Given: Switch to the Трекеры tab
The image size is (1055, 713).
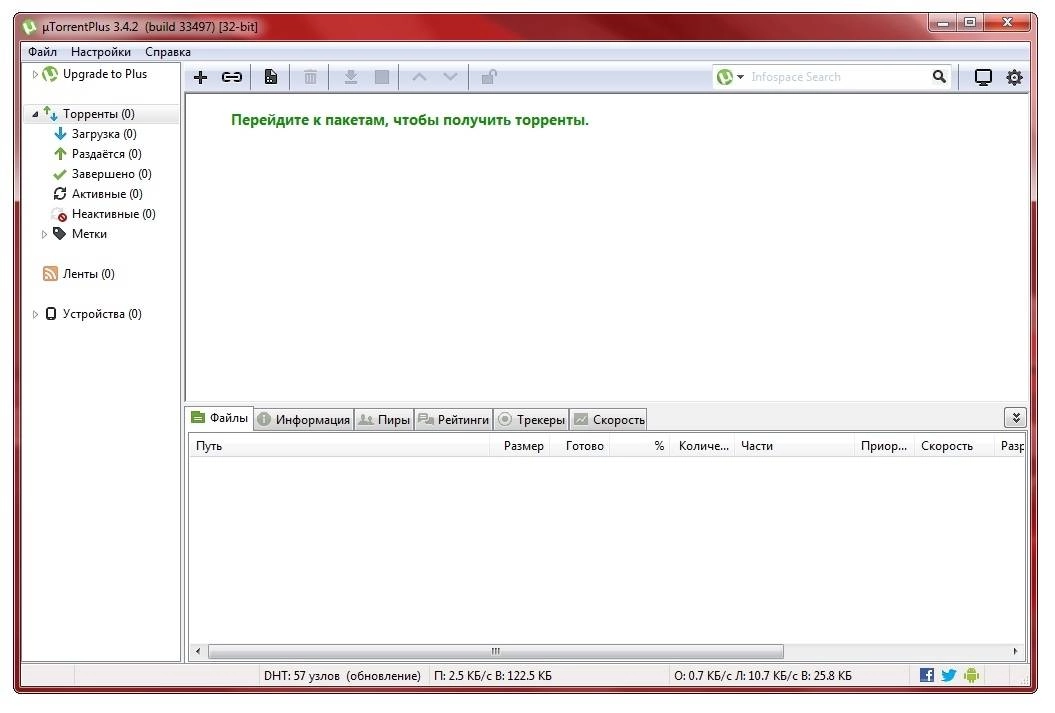Looking at the screenshot, I should 532,419.
